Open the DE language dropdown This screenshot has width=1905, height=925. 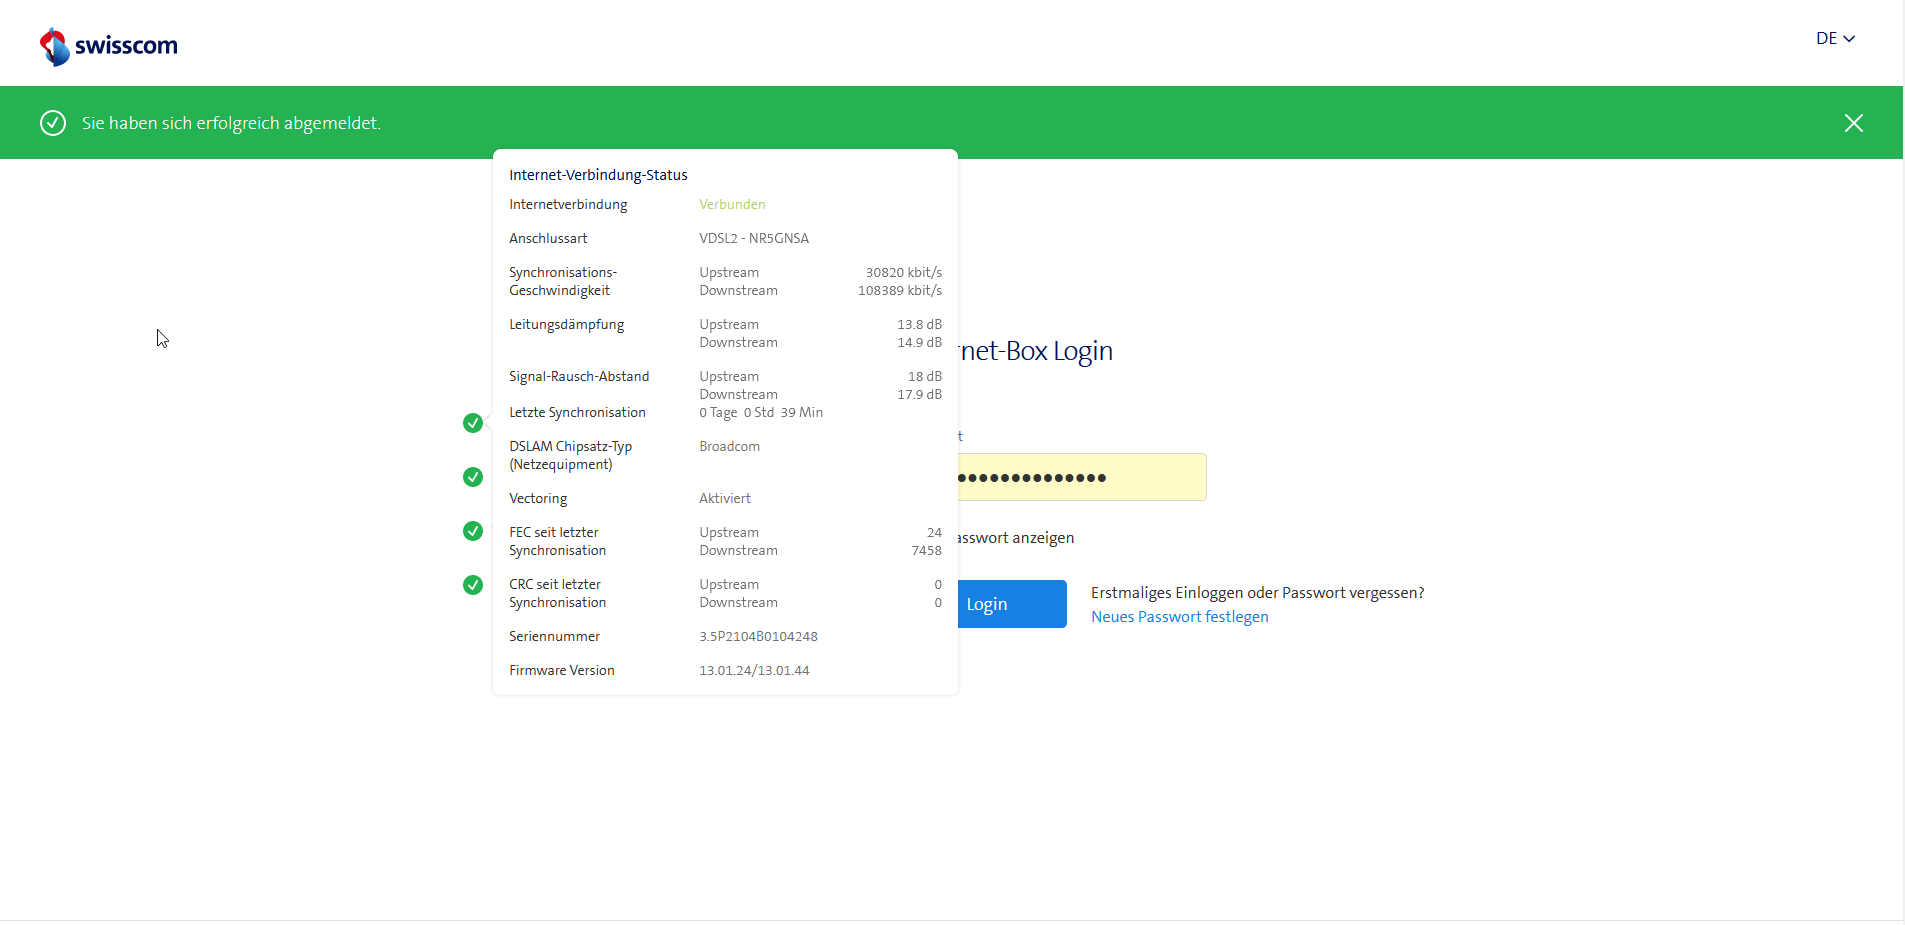pos(1835,39)
